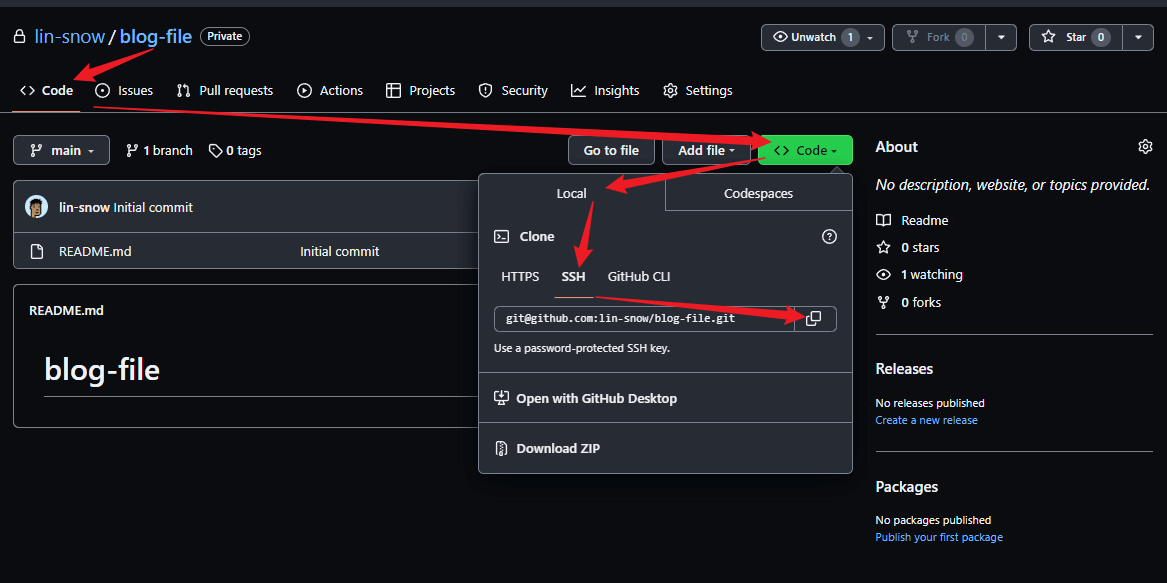The image size is (1167, 583).
Task: Click the star icon beside 0 stars
Action: coord(883,247)
